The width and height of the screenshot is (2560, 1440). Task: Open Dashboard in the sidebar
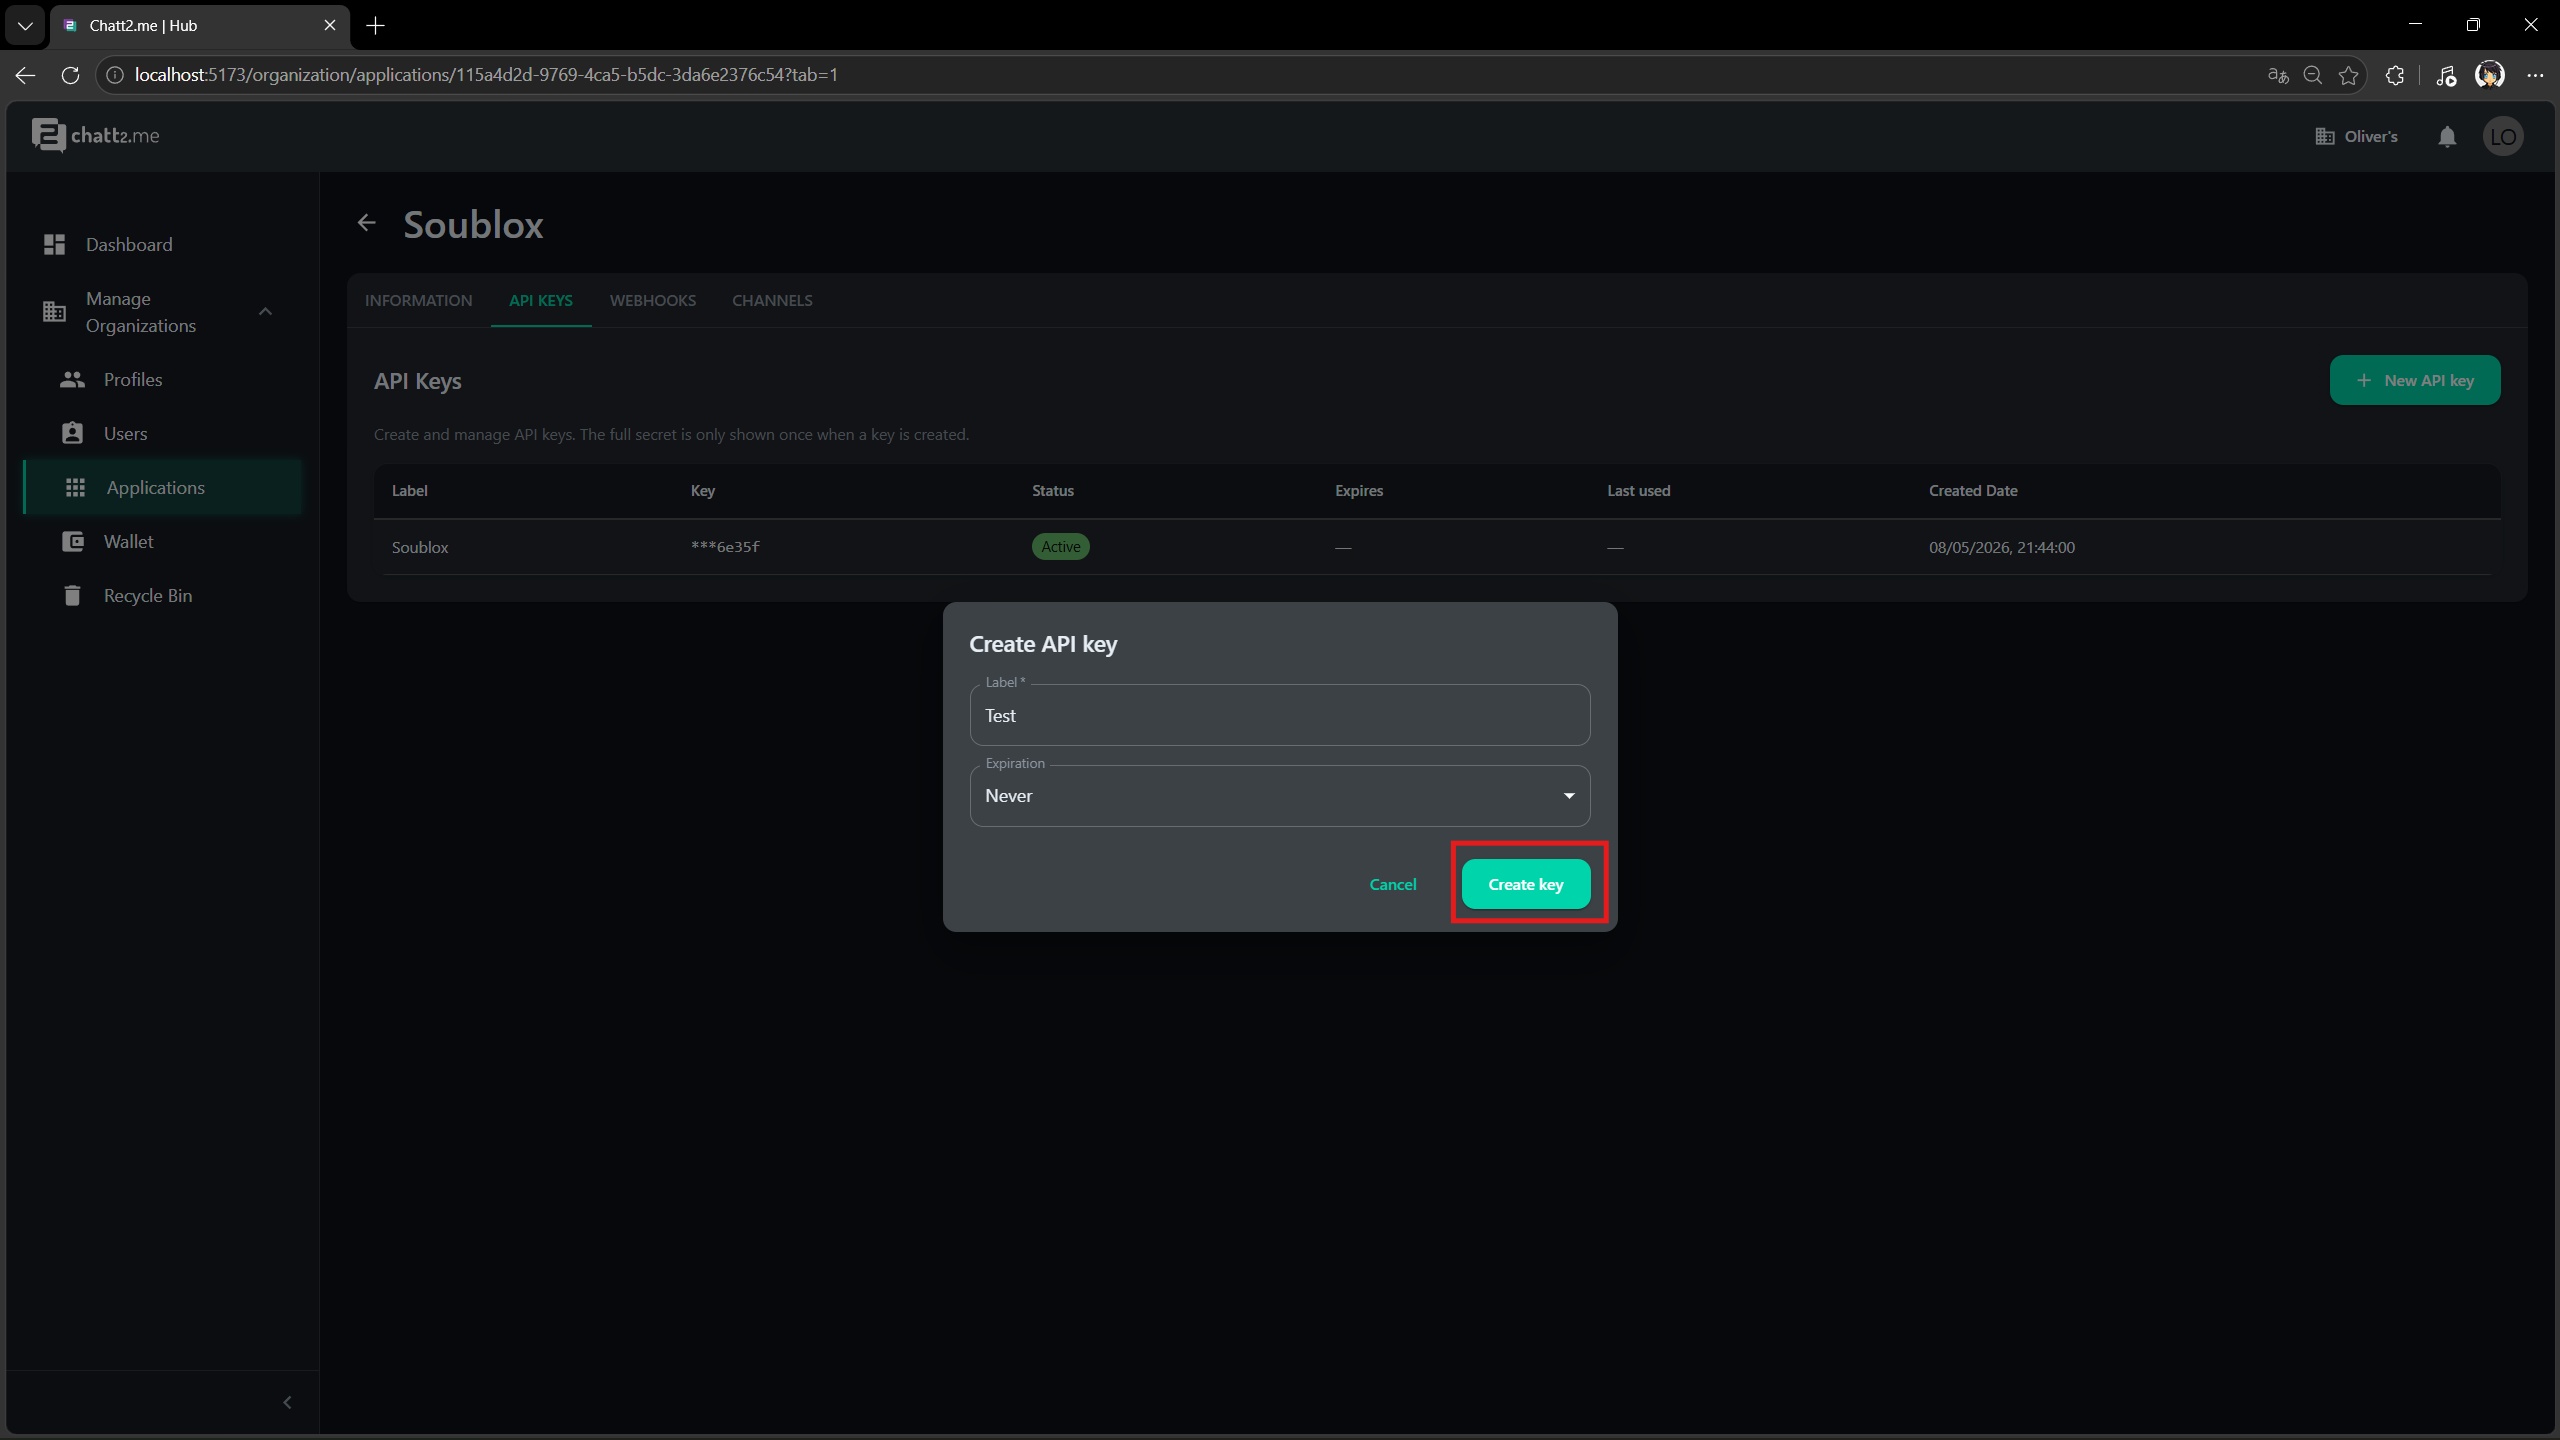(x=163, y=244)
